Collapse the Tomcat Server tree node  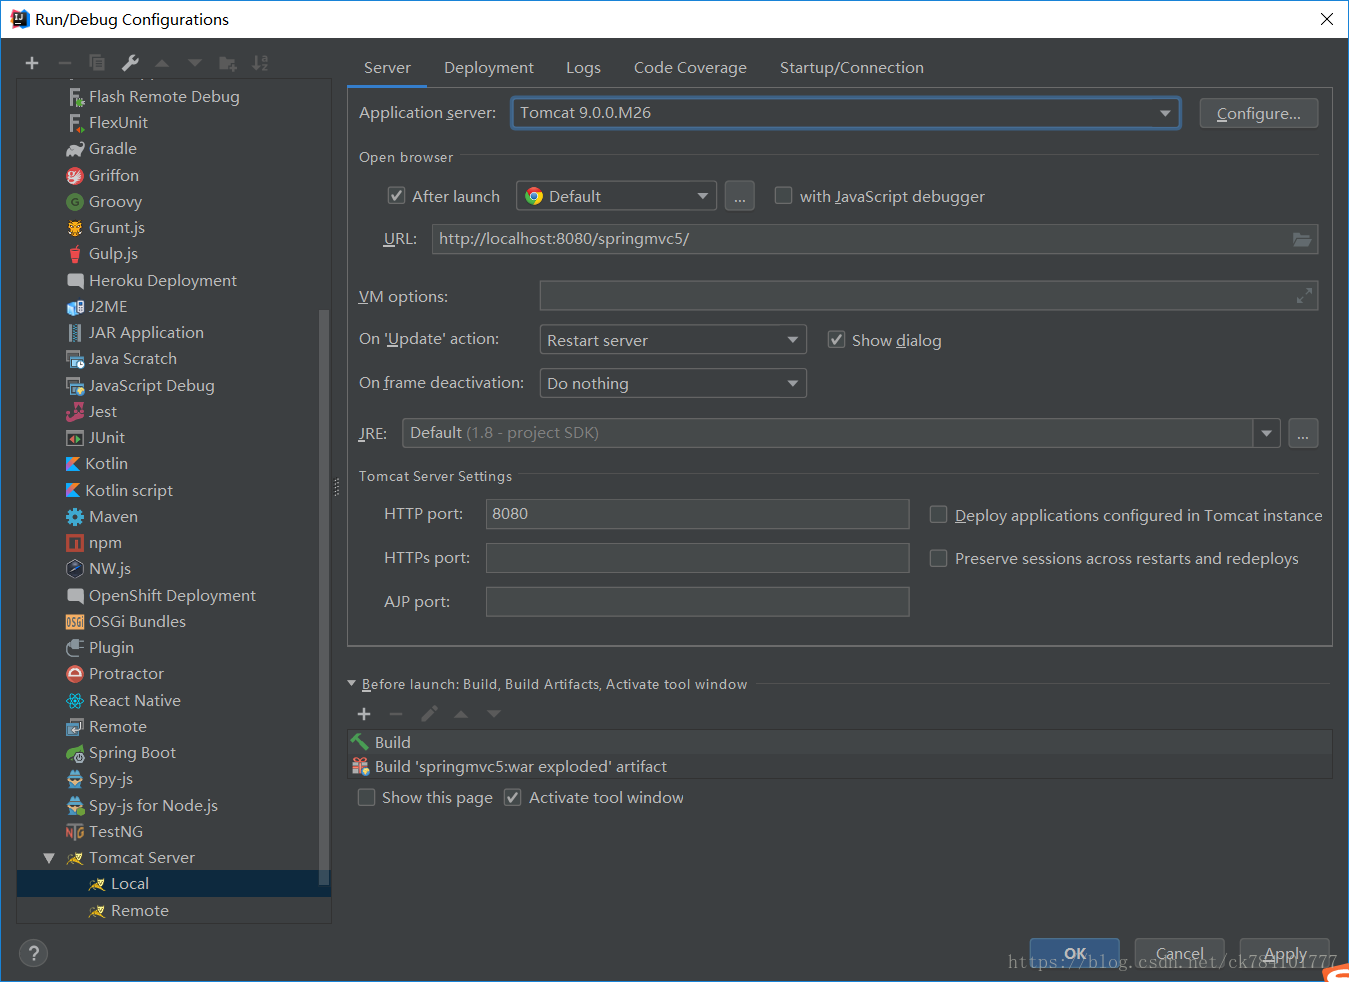(49, 858)
